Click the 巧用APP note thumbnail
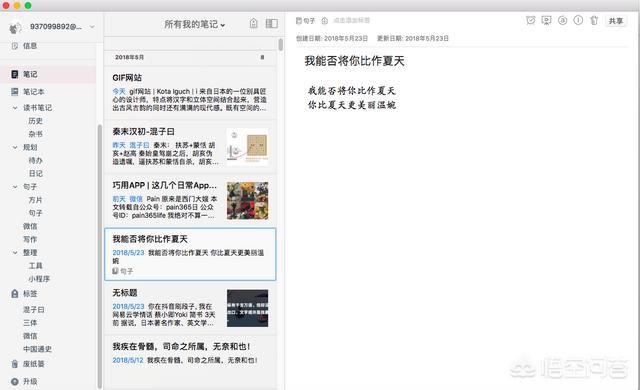This screenshot has width=640, height=390. click(247, 201)
